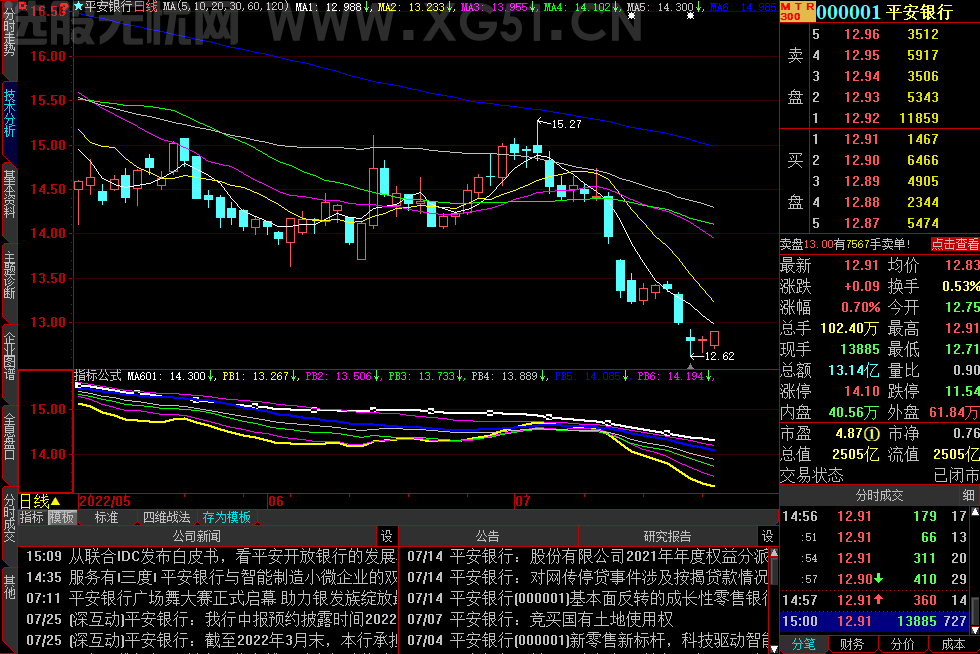This screenshot has width=980, height=654.
Task: Select the 技术分析 sidebar tab
Action: click(x=9, y=114)
